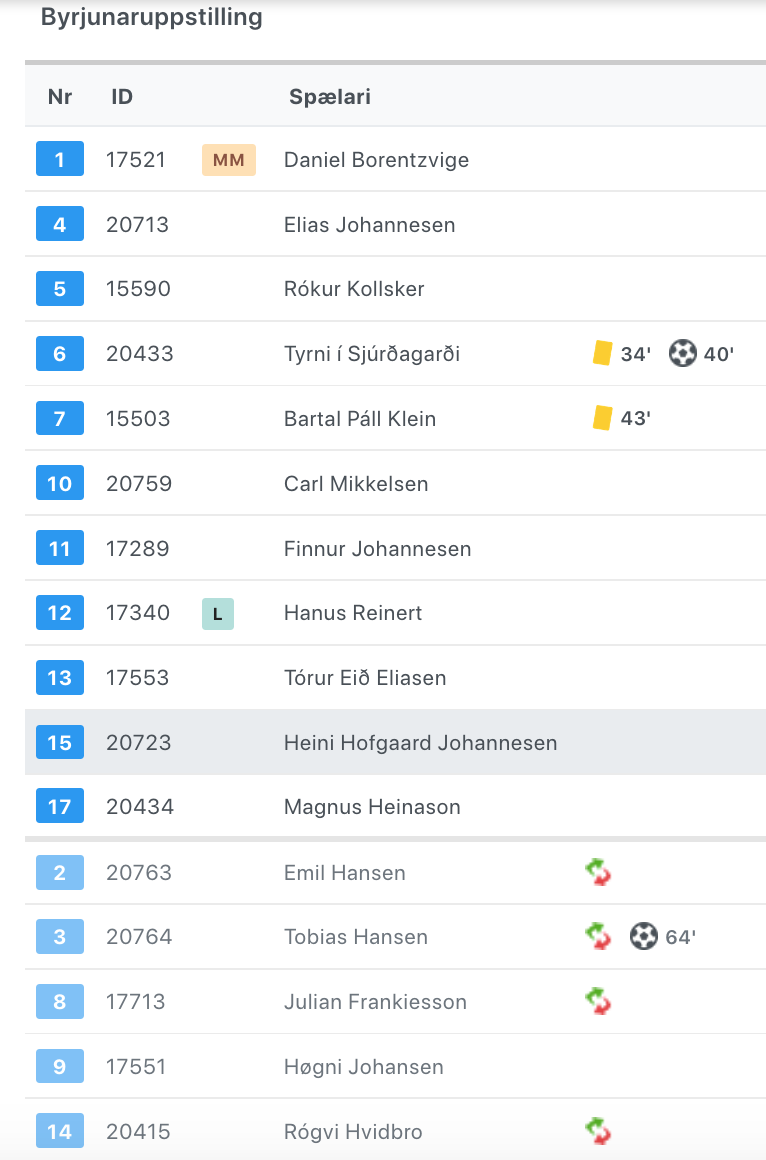Open player Magnus Heinason
This screenshot has height=1160, width=766.
(x=372, y=807)
